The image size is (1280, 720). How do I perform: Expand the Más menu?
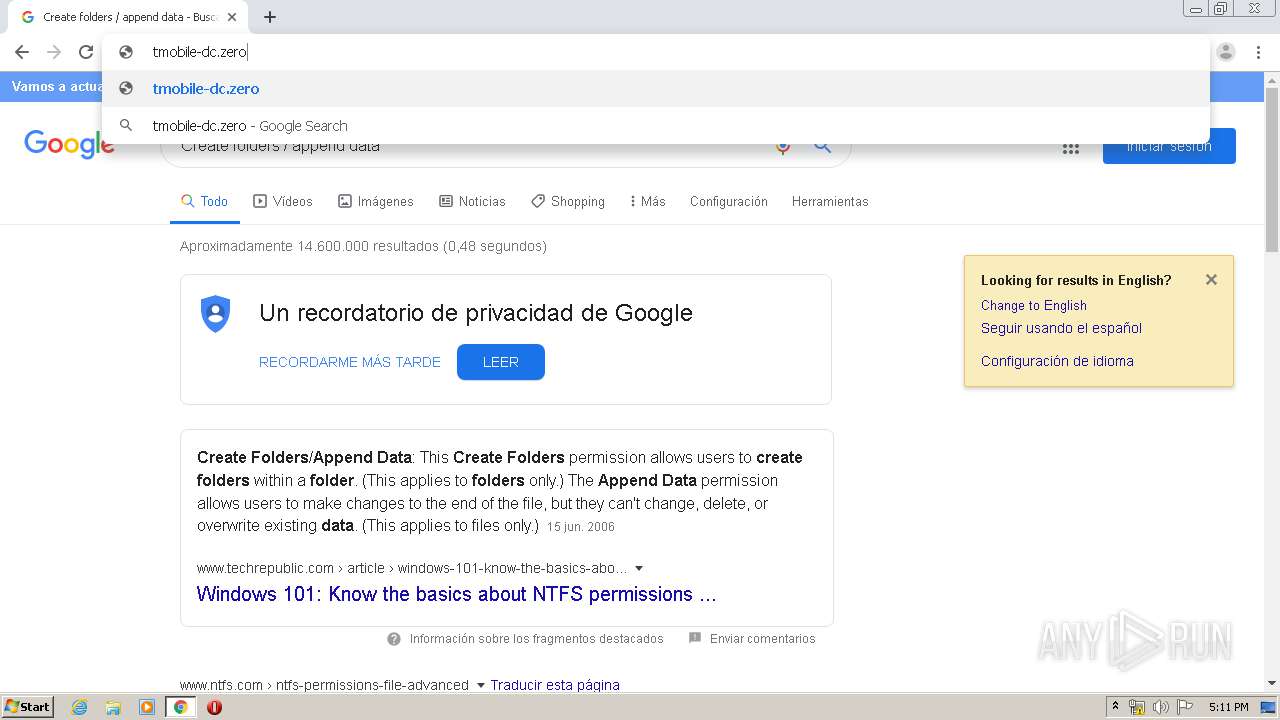pos(647,201)
